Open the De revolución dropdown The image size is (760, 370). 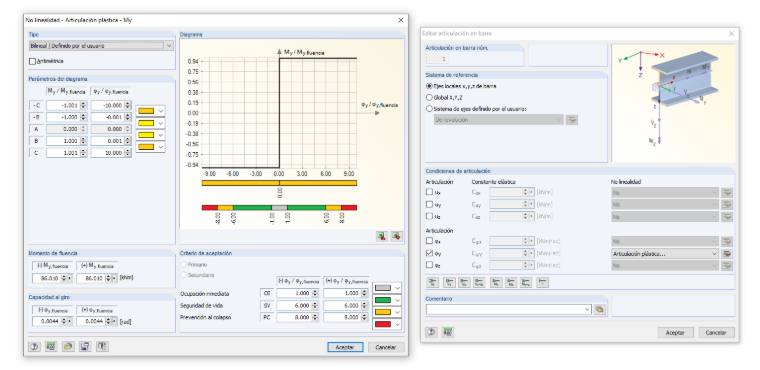pos(499,120)
